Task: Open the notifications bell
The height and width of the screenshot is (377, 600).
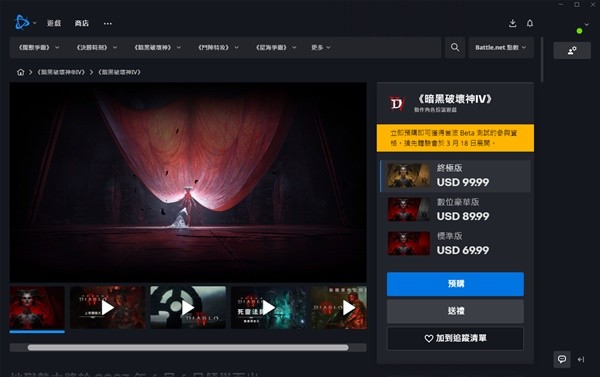Action: (530, 23)
